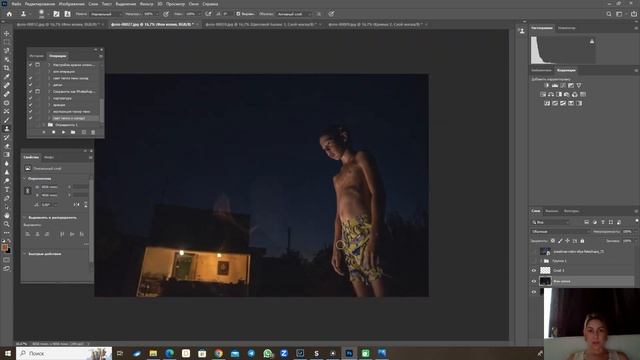Toggle the Выравн. checkbox in options bar

pos(238,14)
